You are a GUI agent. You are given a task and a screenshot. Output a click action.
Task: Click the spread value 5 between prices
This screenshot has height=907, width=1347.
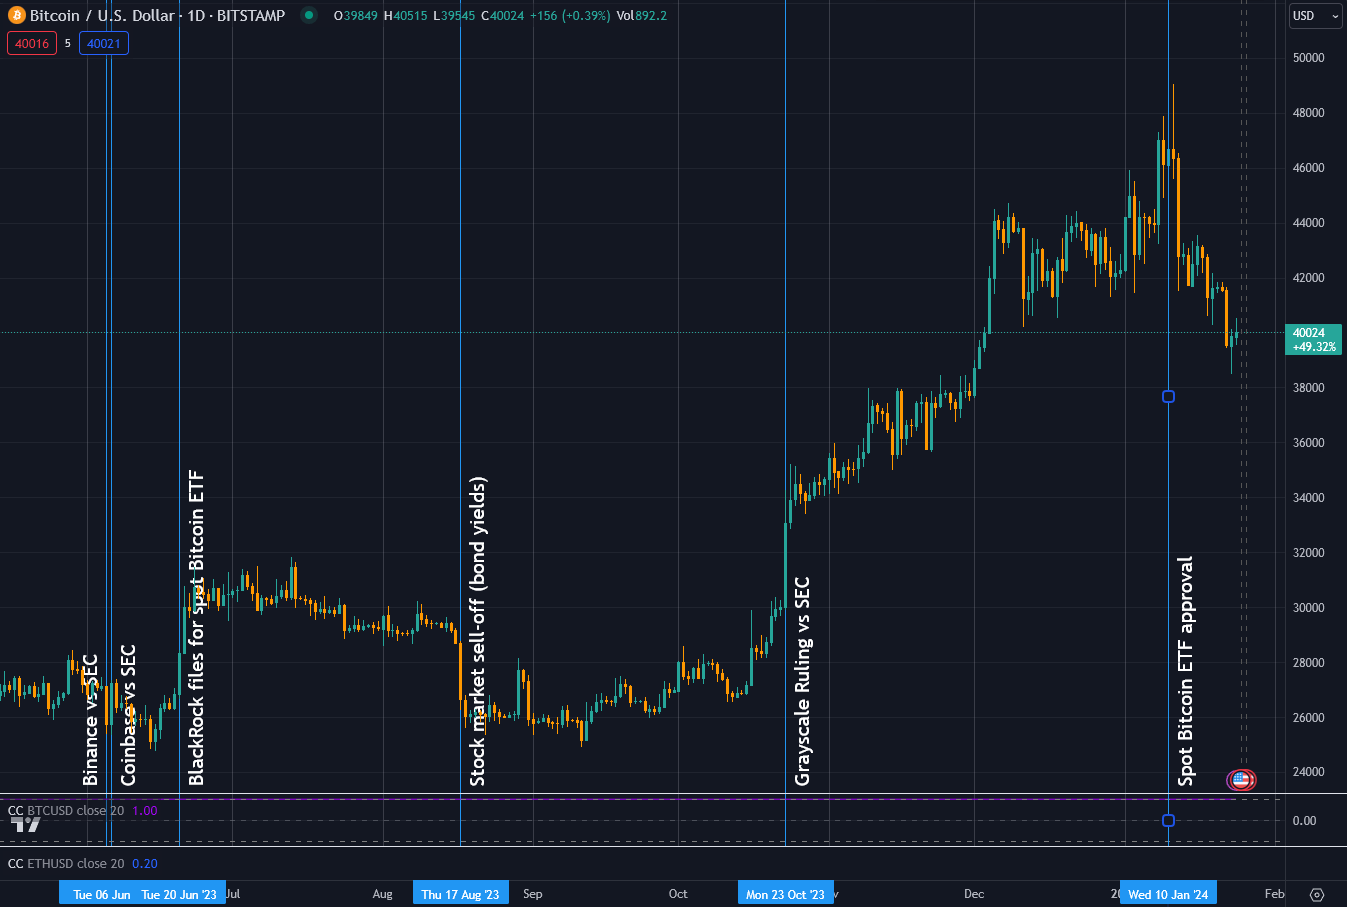tap(68, 43)
